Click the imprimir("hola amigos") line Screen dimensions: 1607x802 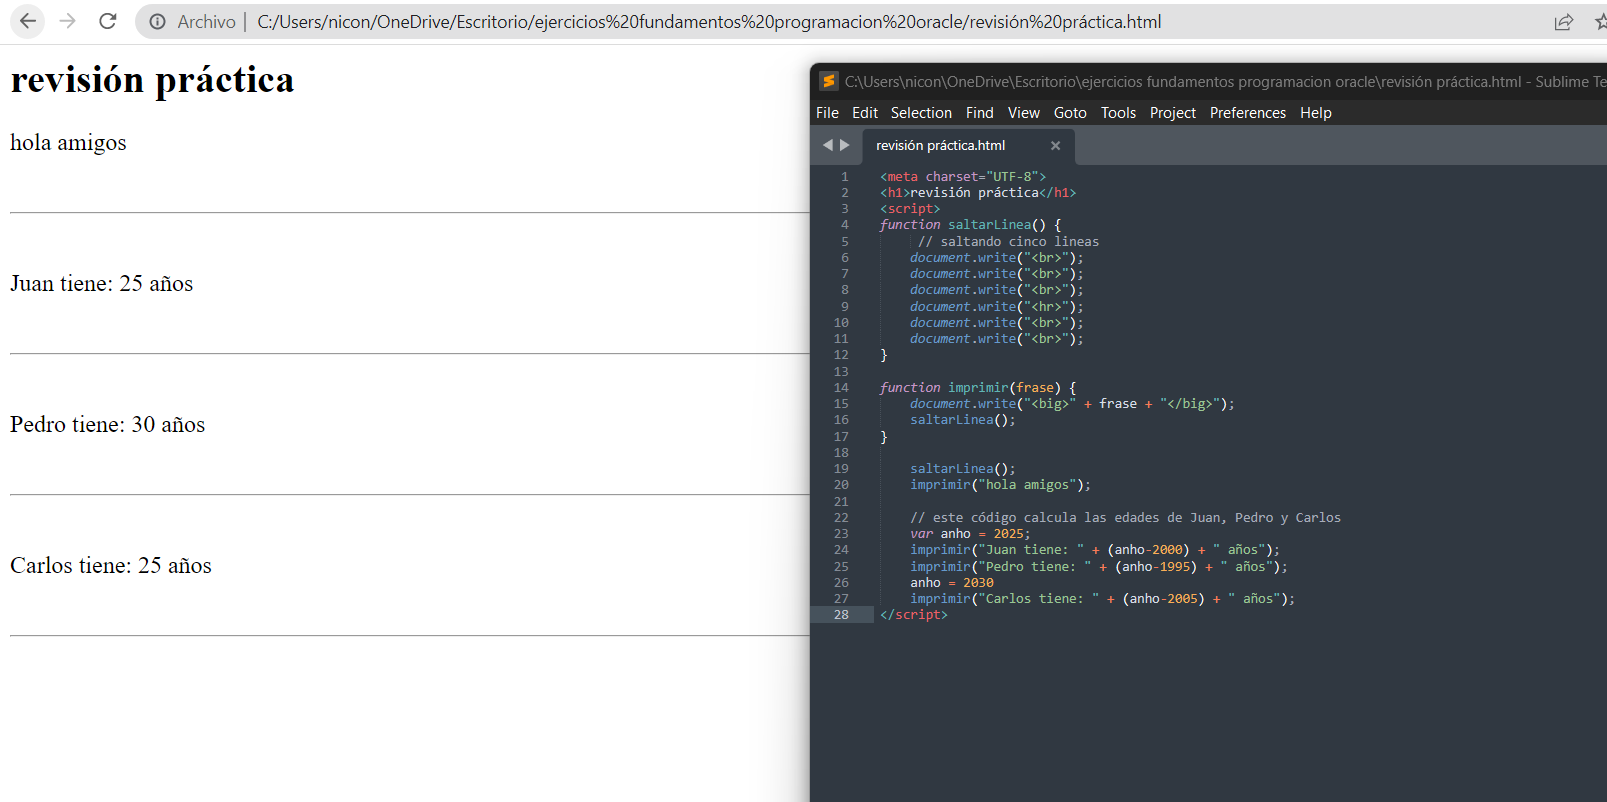1000,485
